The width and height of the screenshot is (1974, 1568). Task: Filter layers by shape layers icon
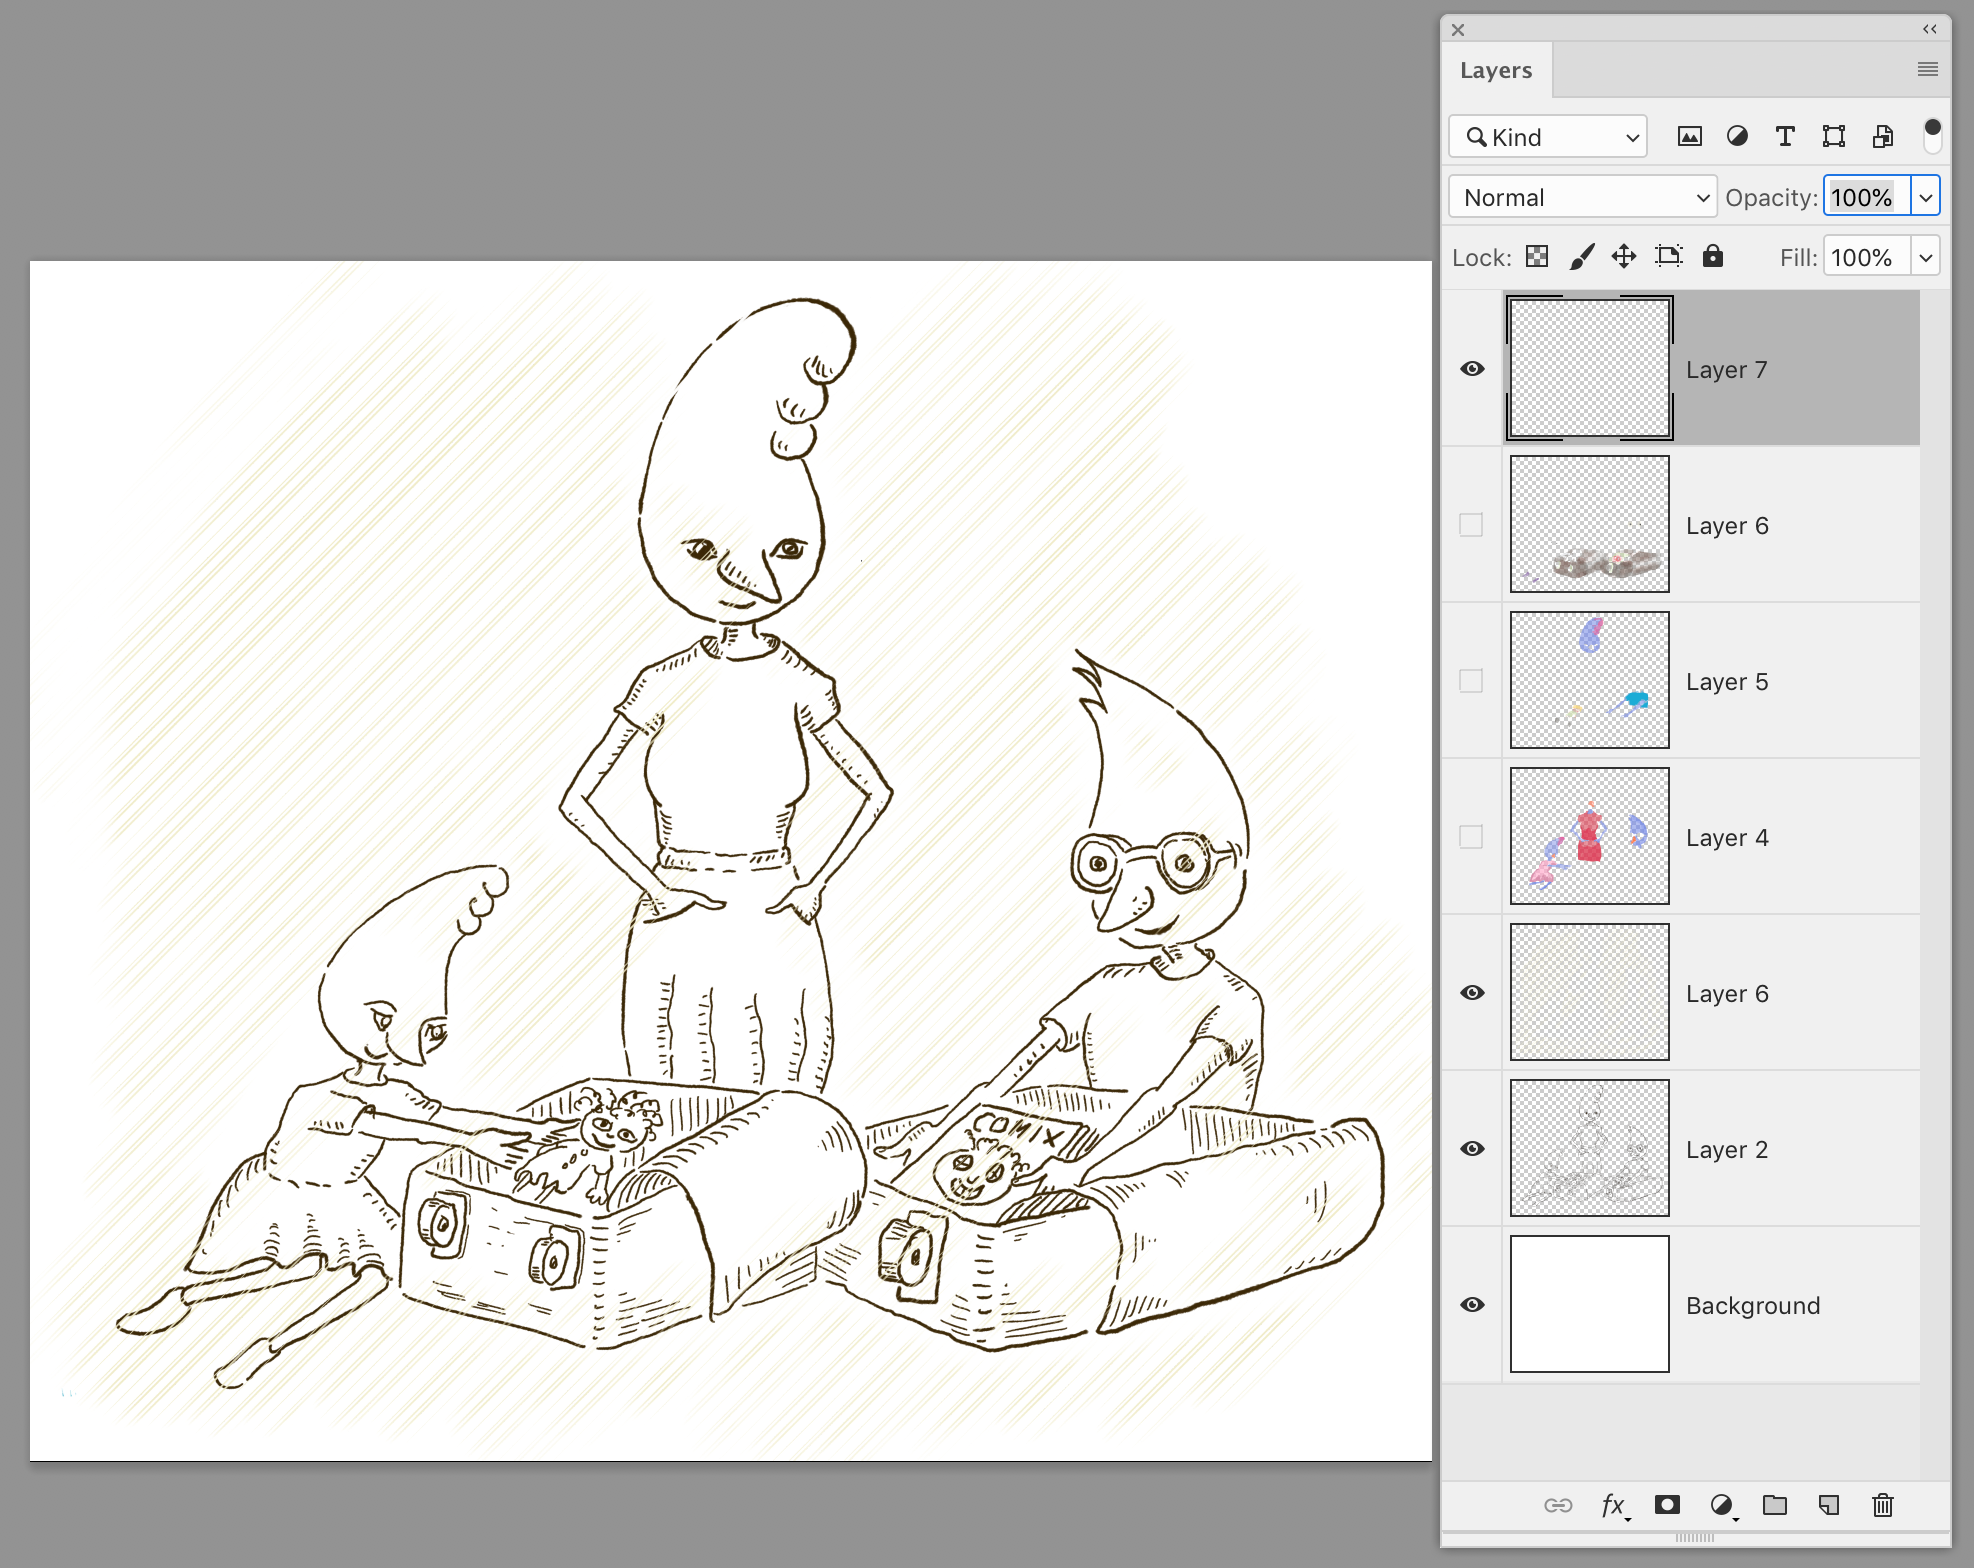coord(1834,137)
